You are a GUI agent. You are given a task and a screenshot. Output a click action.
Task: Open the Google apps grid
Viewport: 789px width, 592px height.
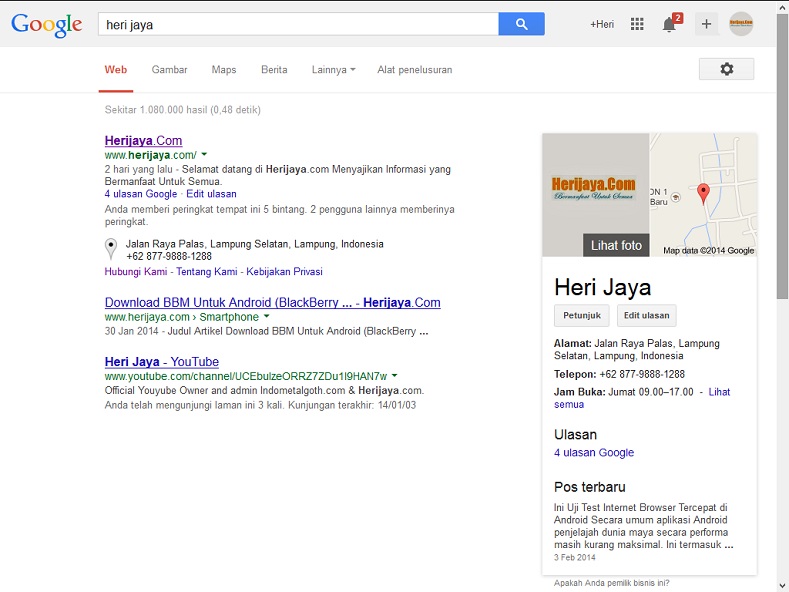click(x=637, y=24)
